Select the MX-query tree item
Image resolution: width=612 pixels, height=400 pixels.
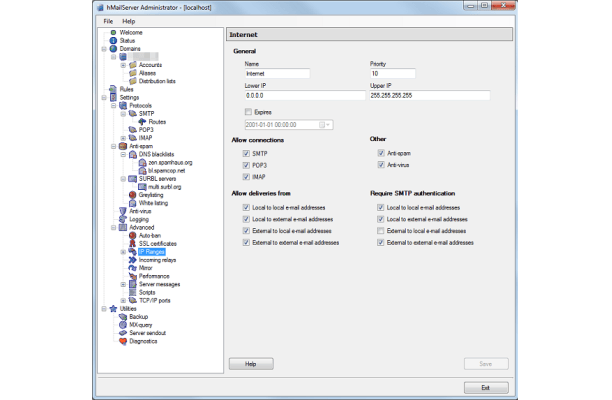tap(141, 325)
